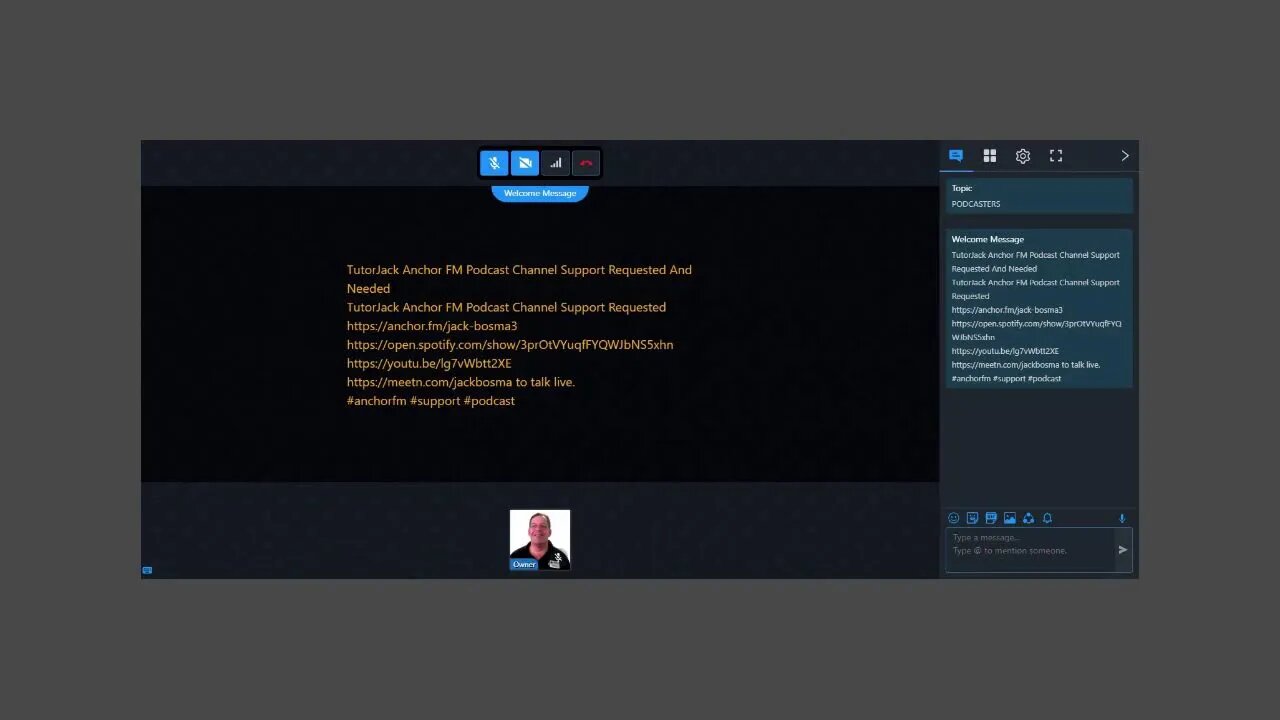Click the Welcome Message heading in the side panel

point(988,239)
